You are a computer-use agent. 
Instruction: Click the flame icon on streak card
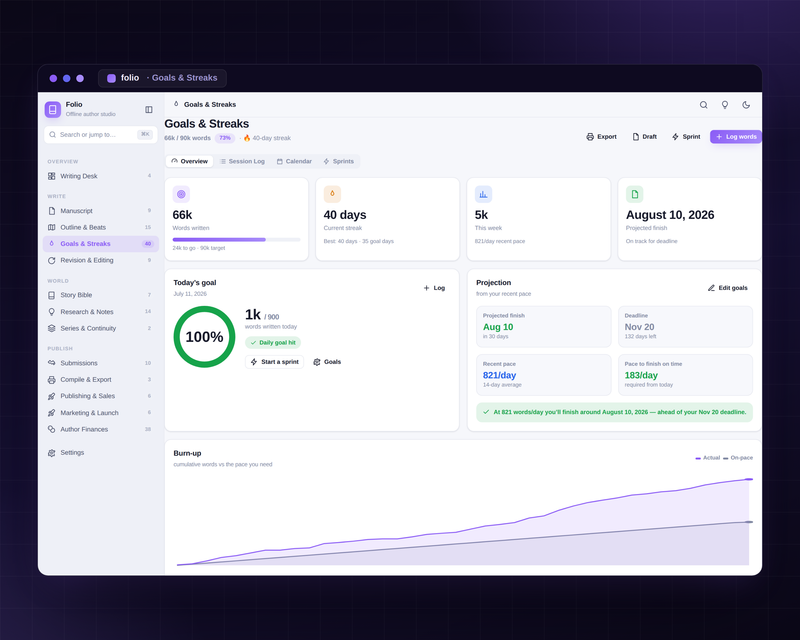332,194
